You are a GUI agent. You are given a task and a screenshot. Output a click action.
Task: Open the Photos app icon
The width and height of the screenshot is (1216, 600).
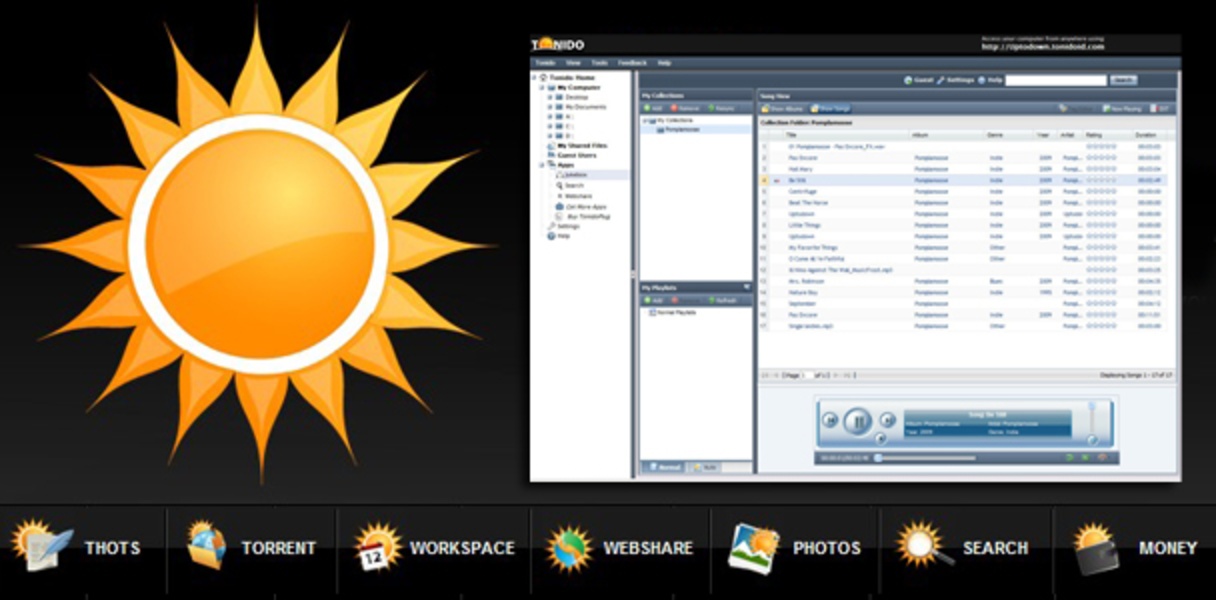click(753, 547)
